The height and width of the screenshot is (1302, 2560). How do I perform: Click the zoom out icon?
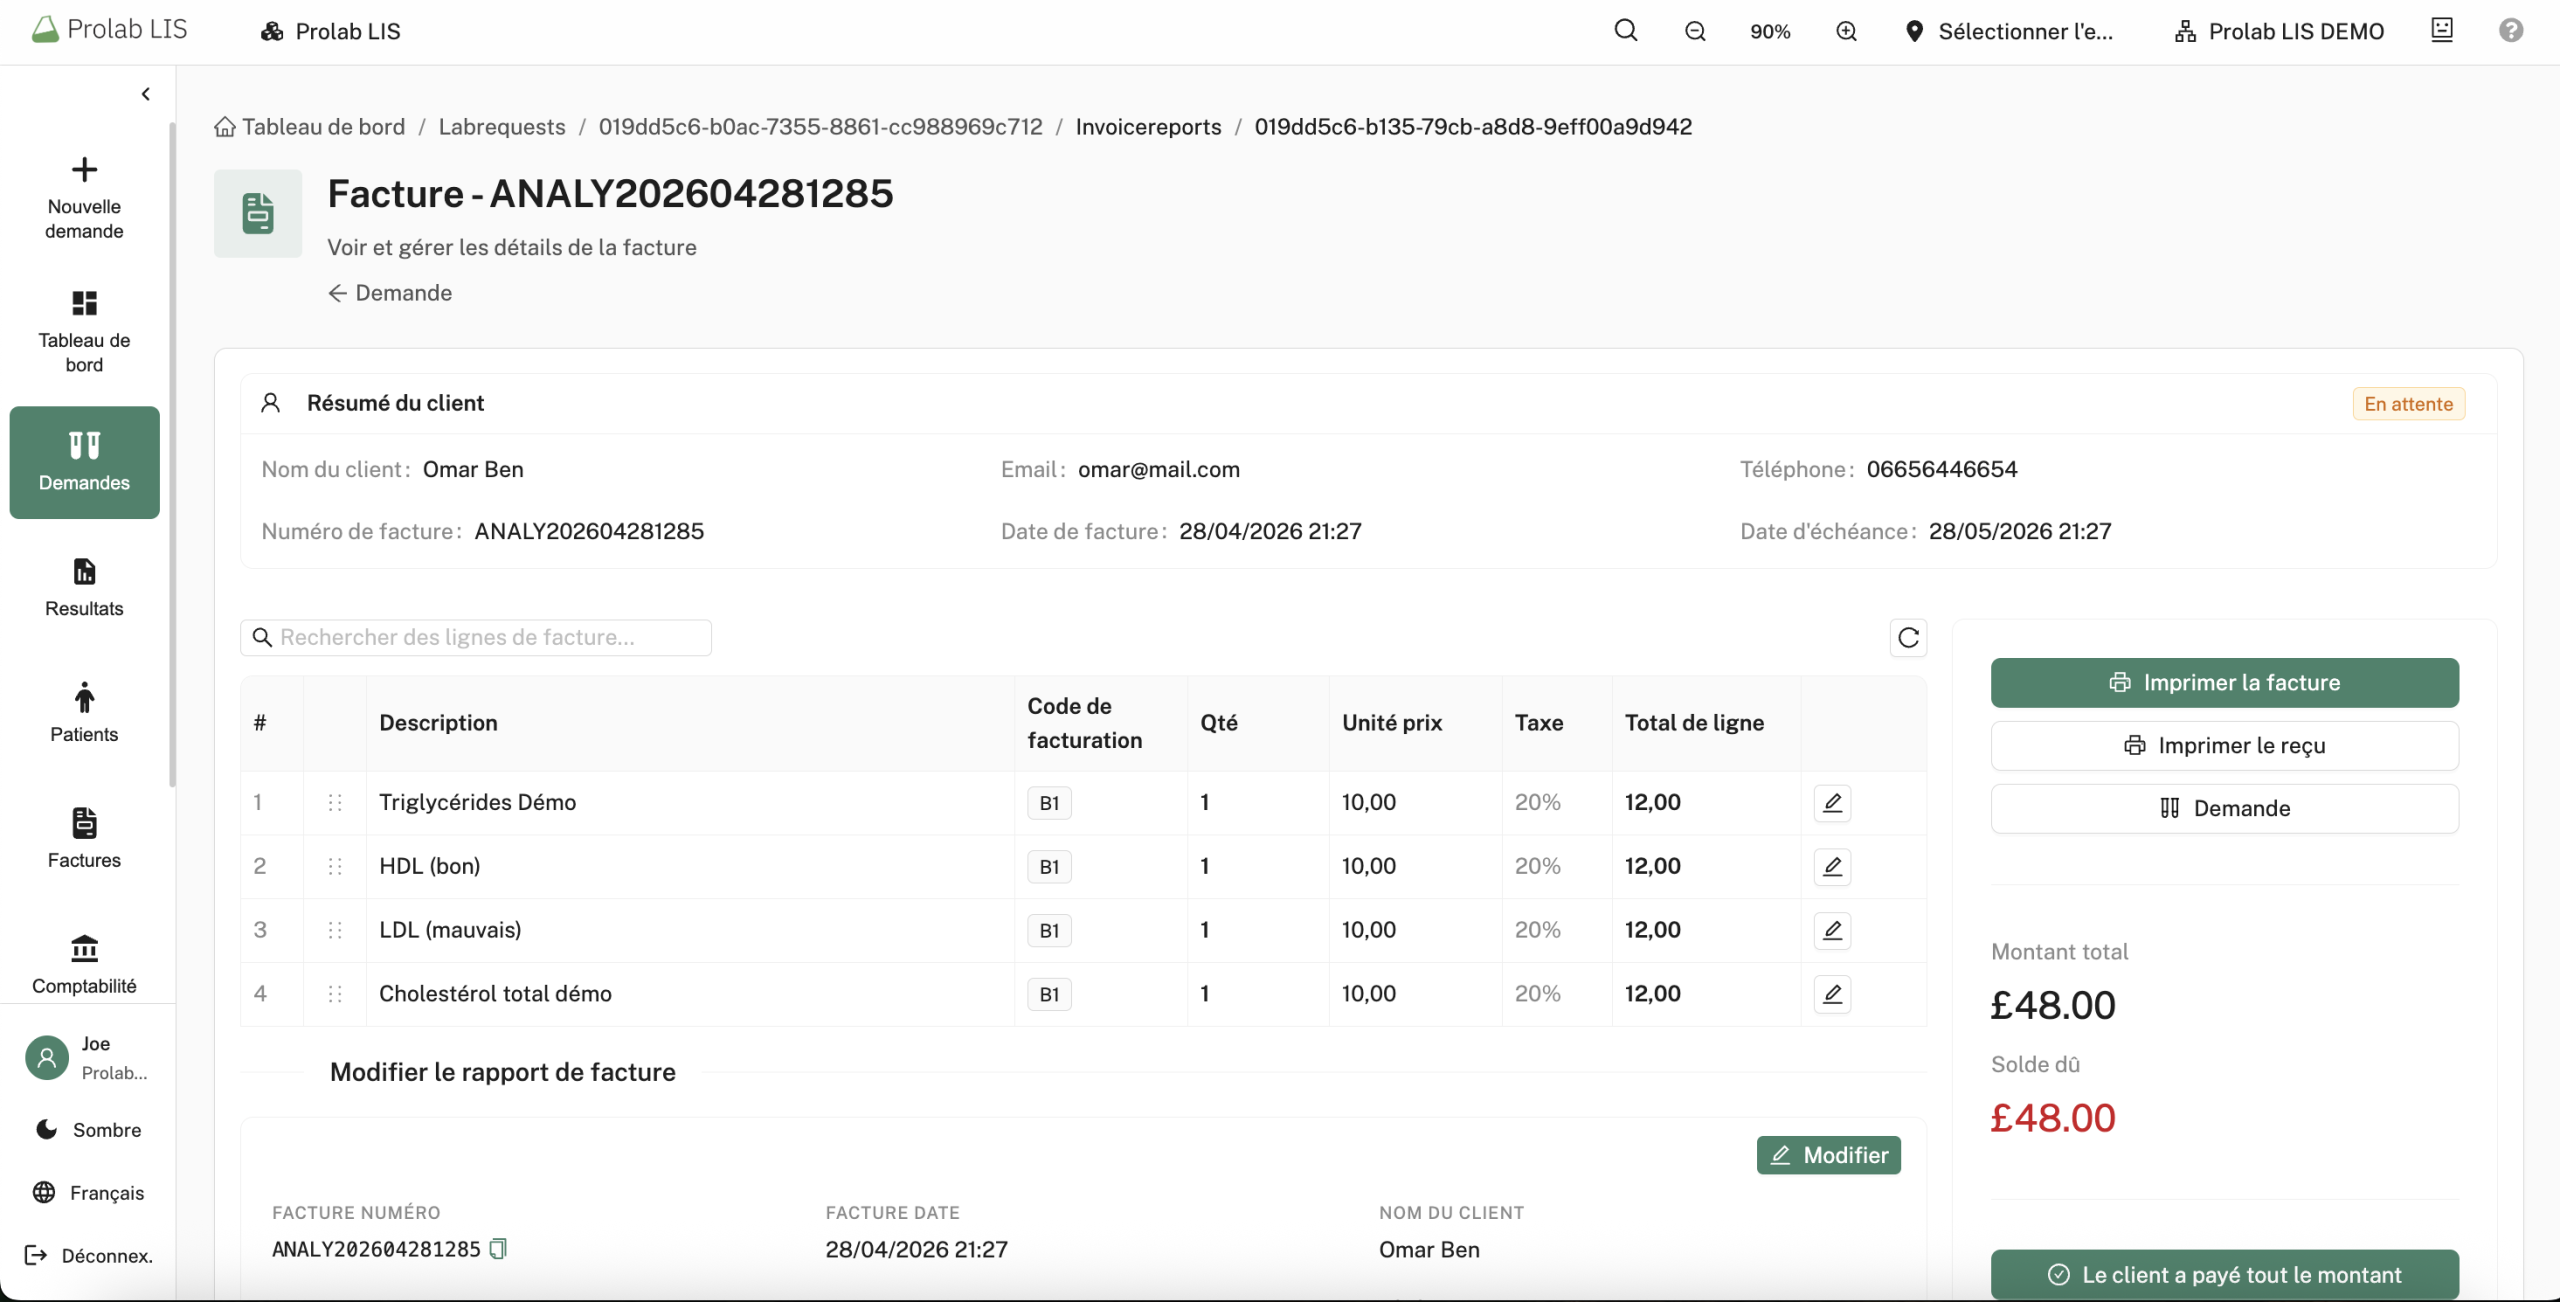[x=1695, y=31]
